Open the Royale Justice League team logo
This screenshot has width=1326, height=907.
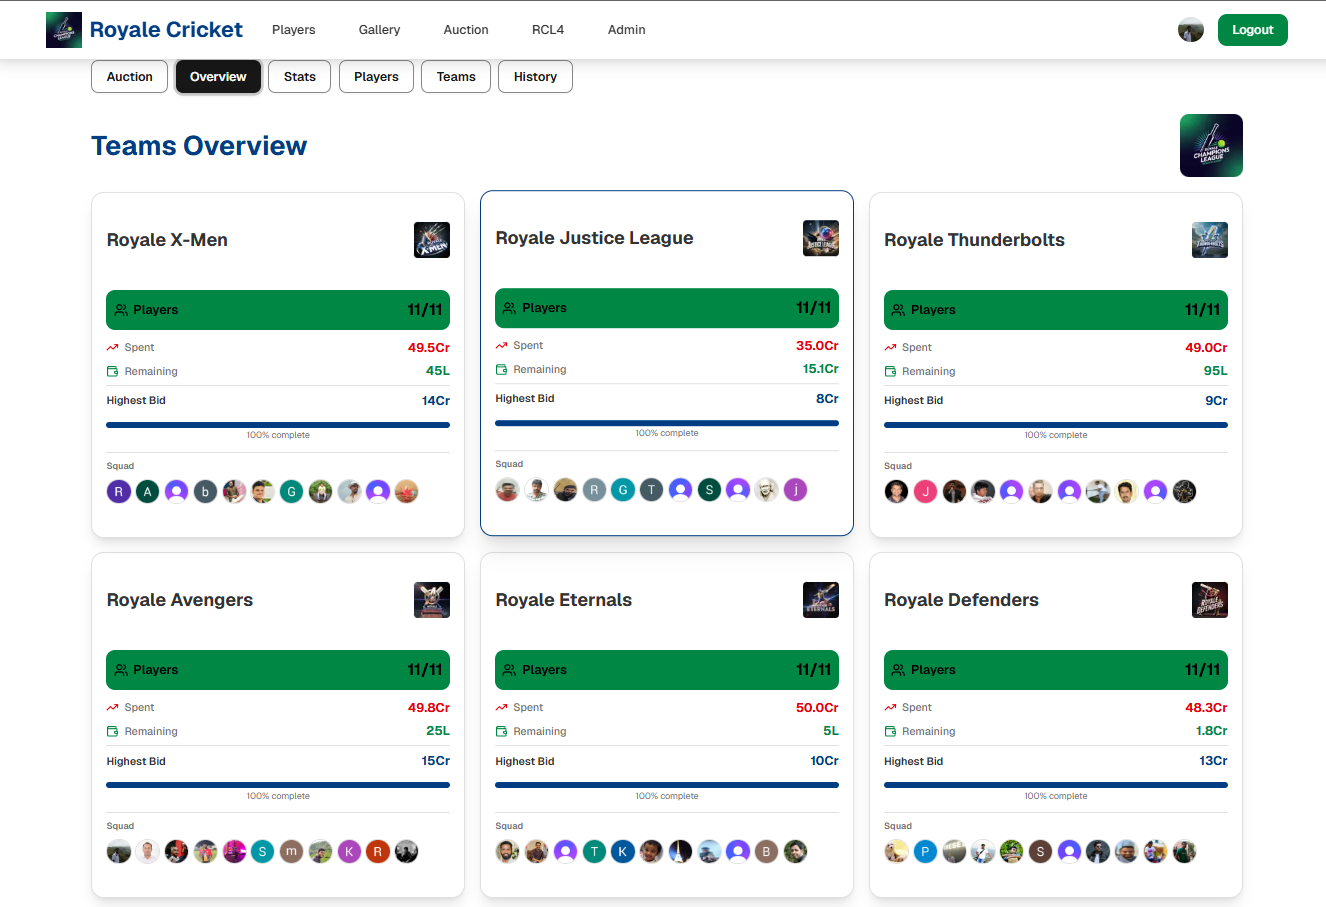coord(821,238)
